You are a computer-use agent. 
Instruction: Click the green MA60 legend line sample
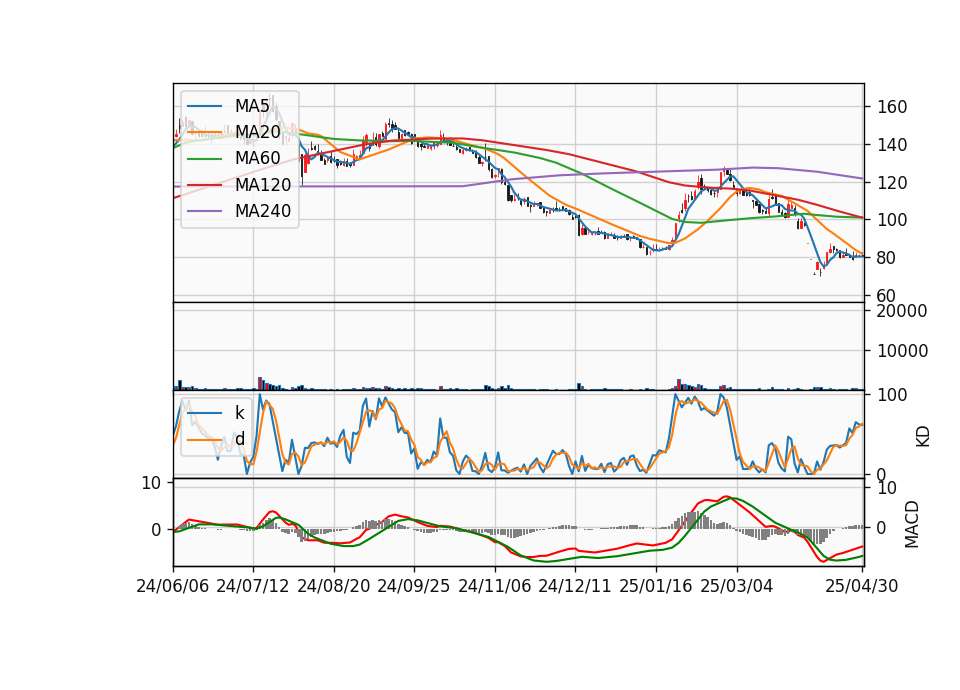[x=204, y=159]
